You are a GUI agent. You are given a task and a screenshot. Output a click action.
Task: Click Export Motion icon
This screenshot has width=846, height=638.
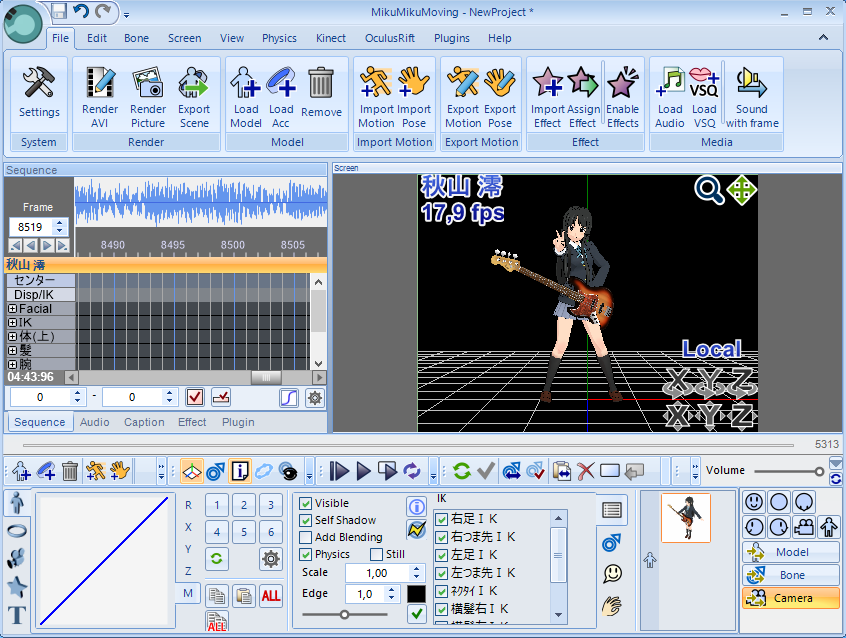[x=463, y=82]
